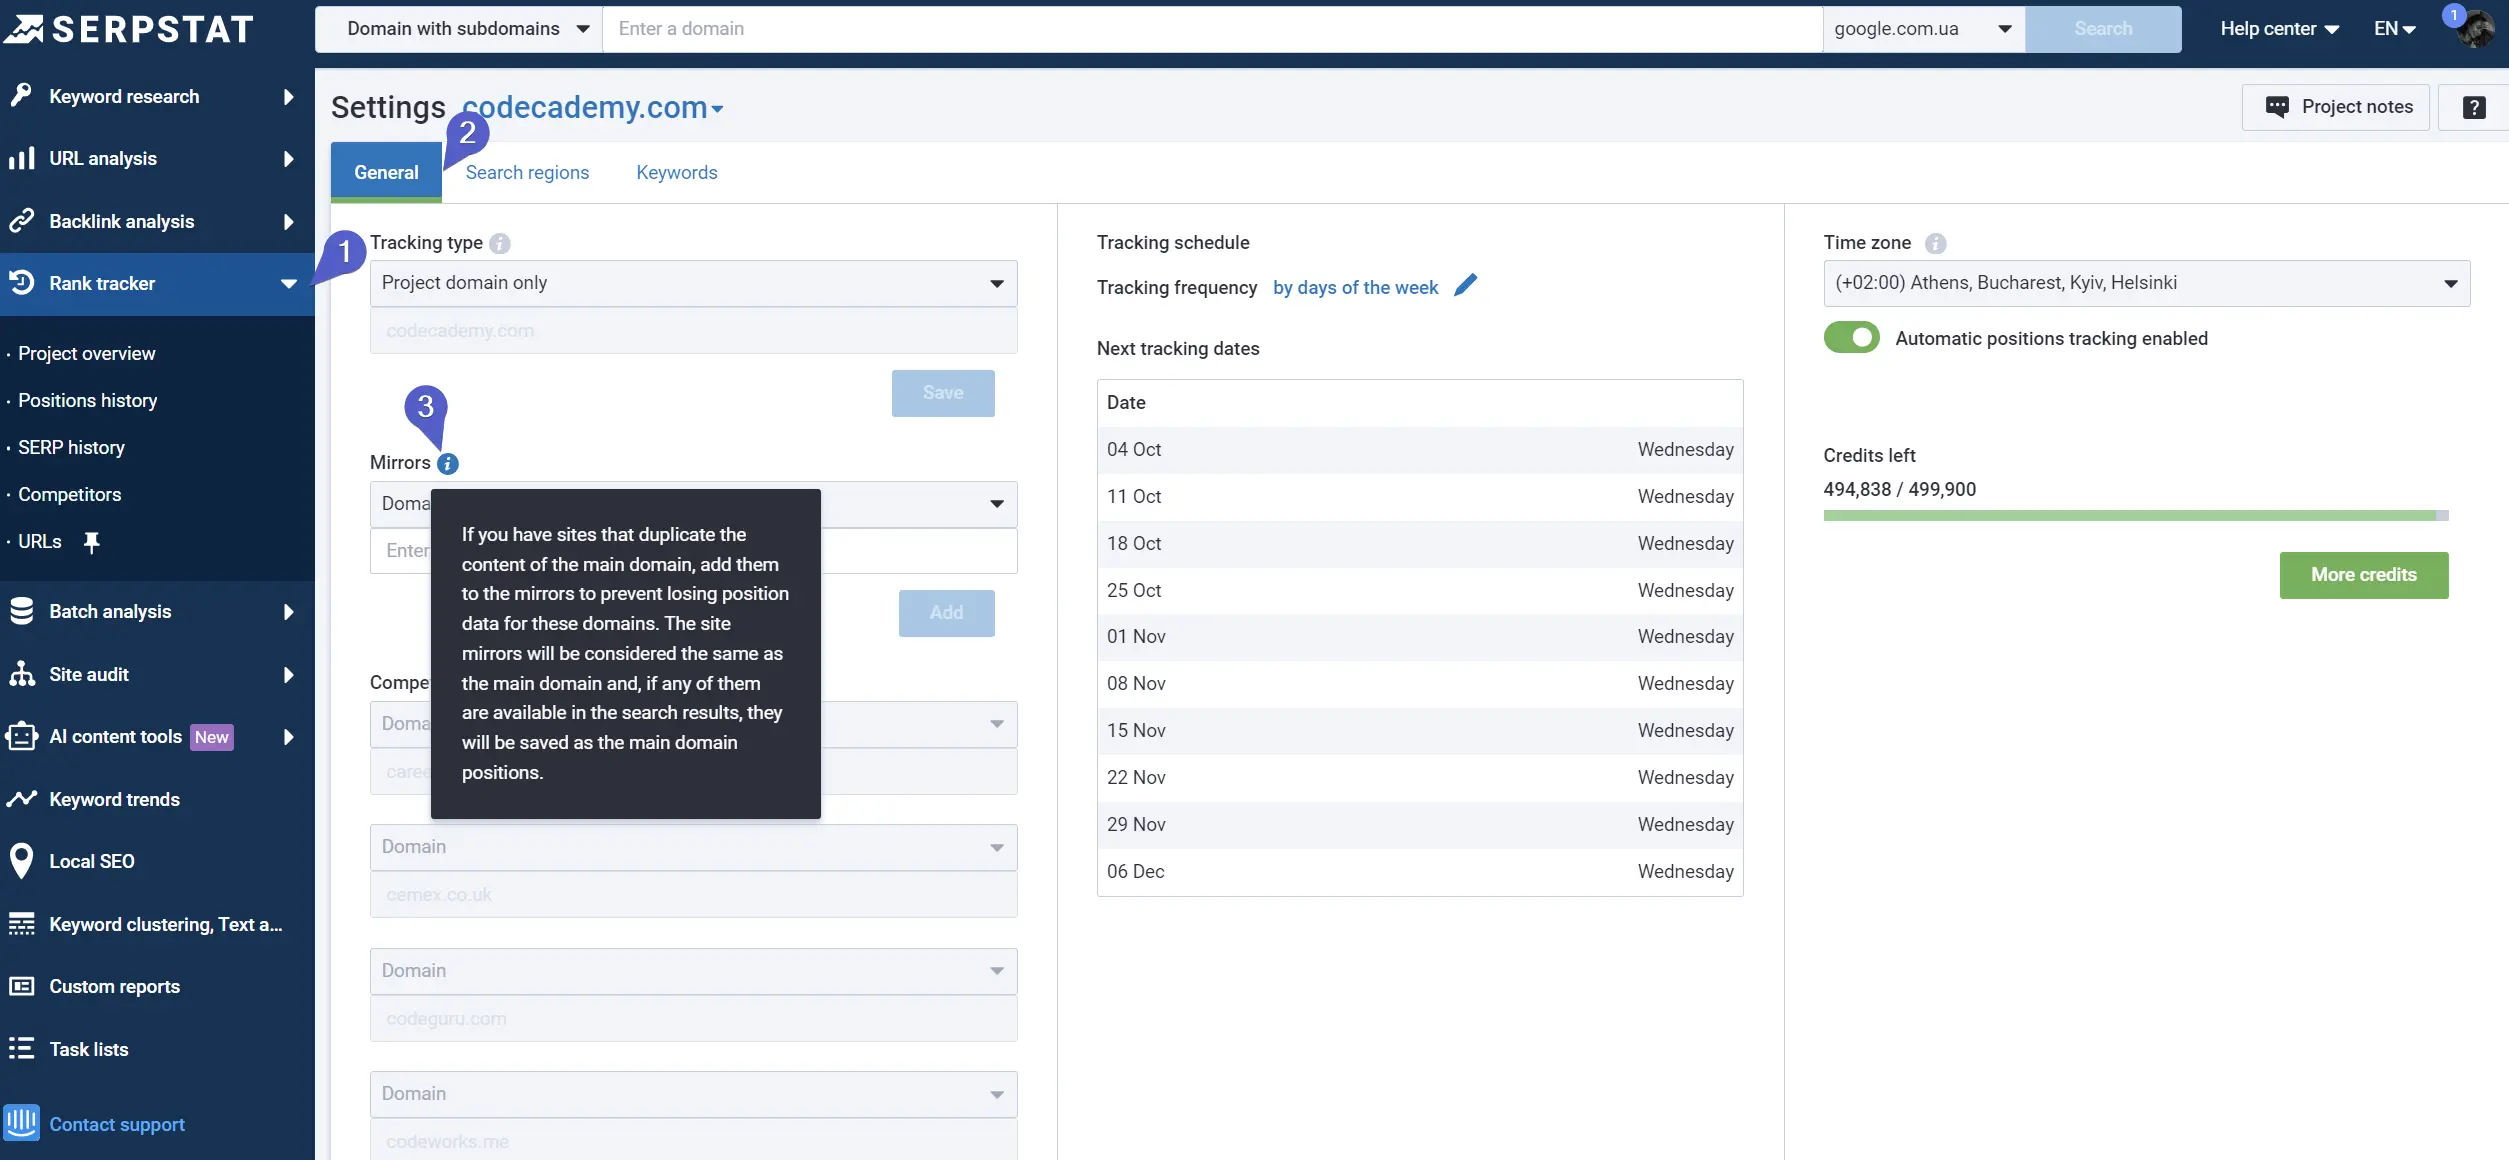Viewport: 2509px width, 1160px height.
Task: Click the Serpstat logo
Action: pyautogui.click(x=128, y=29)
